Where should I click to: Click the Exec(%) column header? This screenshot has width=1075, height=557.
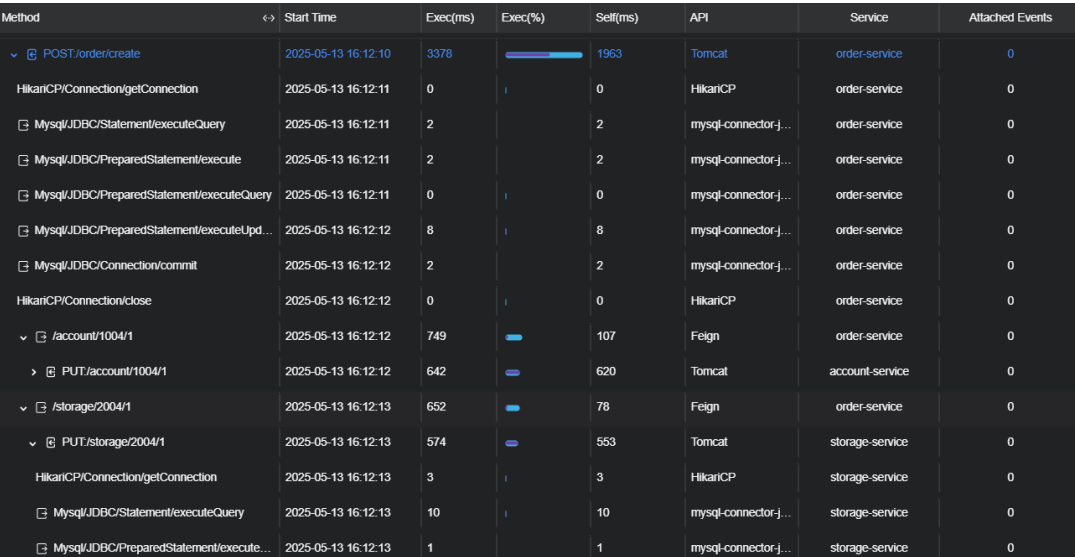523,18
